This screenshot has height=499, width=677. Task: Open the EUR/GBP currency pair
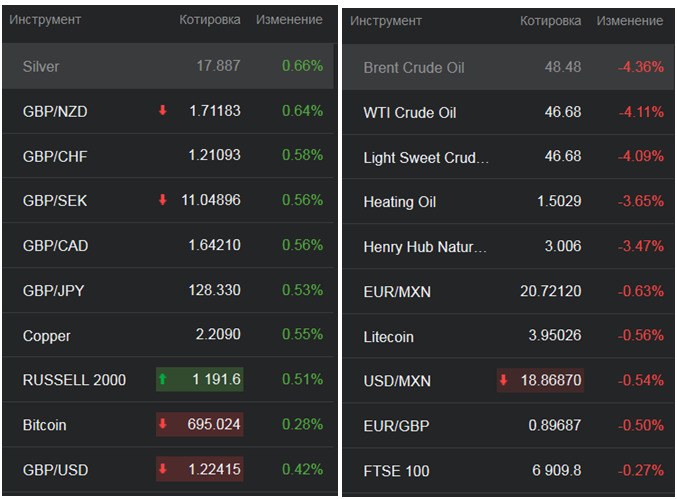coord(394,425)
